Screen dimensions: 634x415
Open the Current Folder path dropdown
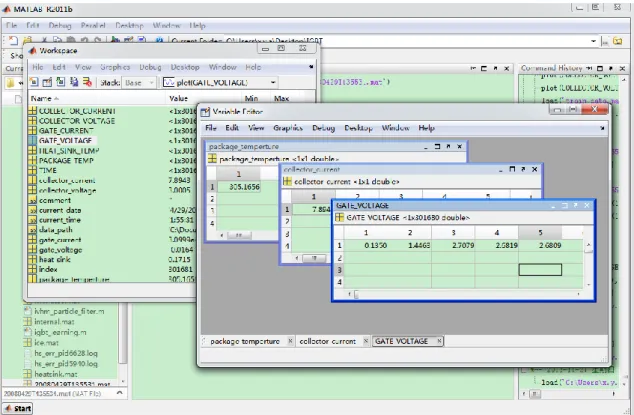click(x=593, y=41)
